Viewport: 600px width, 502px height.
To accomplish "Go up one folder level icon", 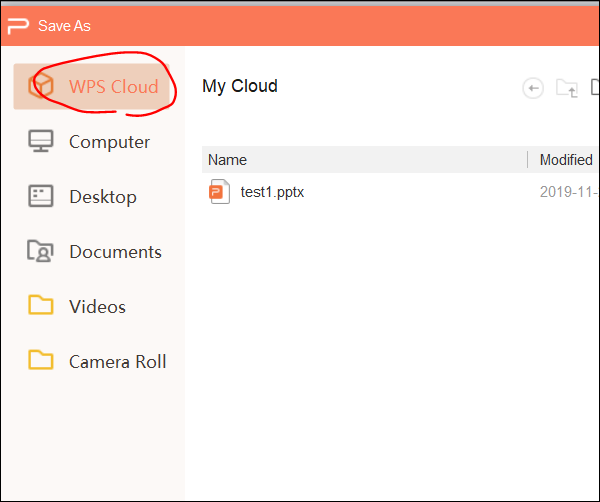I will (567, 88).
